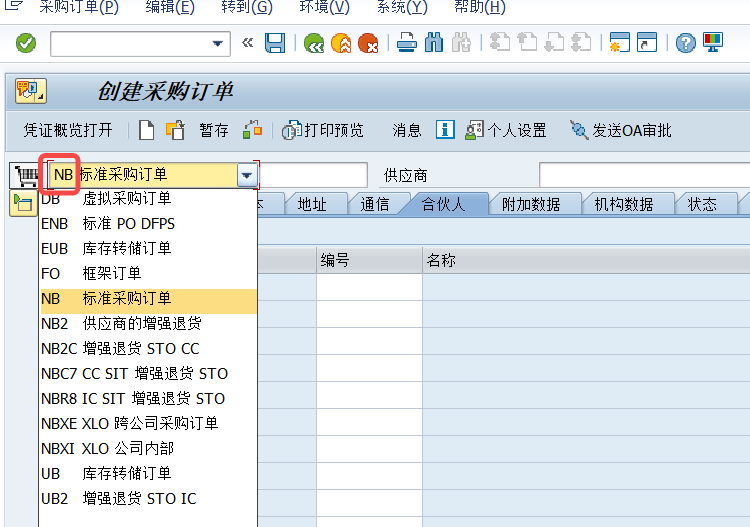Click the Find Next binoculars icon

coord(461,44)
